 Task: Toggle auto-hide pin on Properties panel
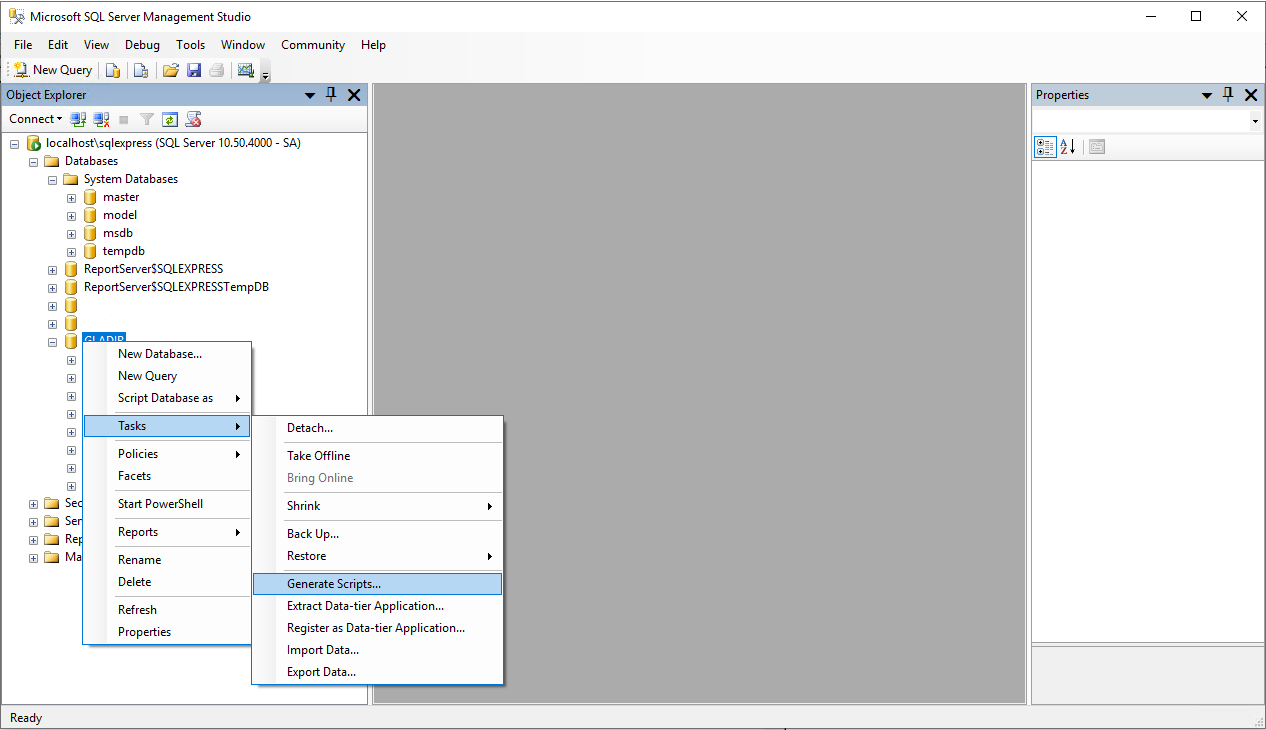(1228, 94)
